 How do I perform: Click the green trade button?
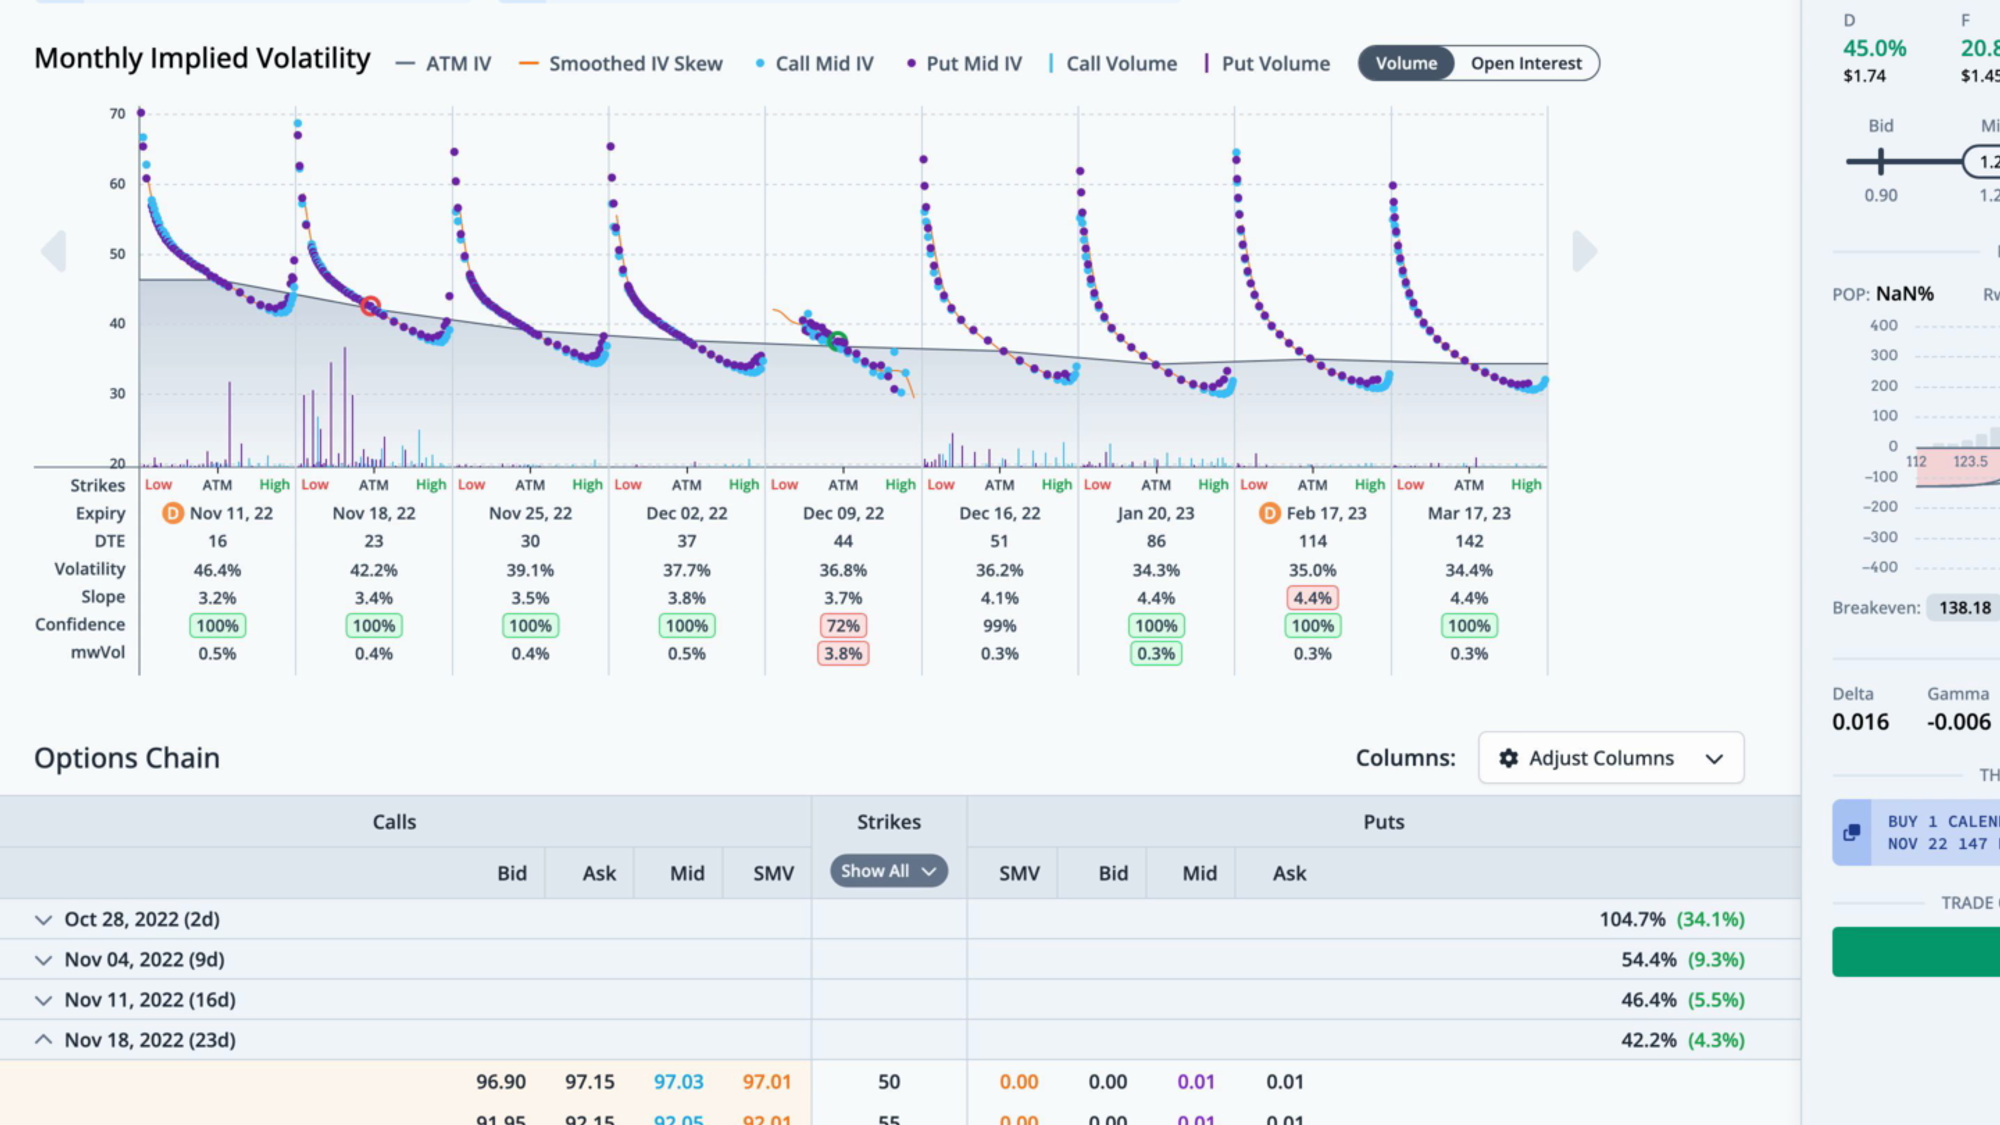[1916, 951]
